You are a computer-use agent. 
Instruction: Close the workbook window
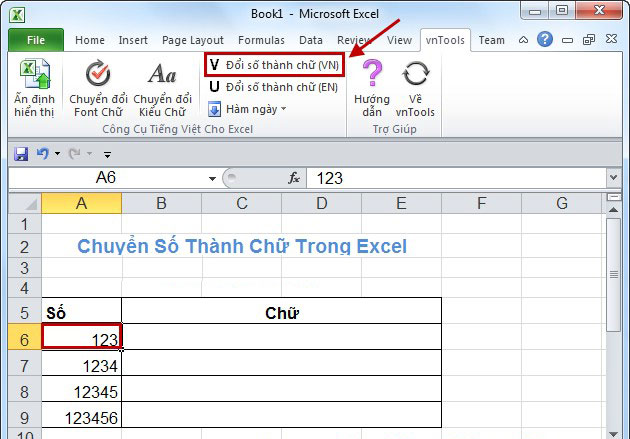pos(611,39)
